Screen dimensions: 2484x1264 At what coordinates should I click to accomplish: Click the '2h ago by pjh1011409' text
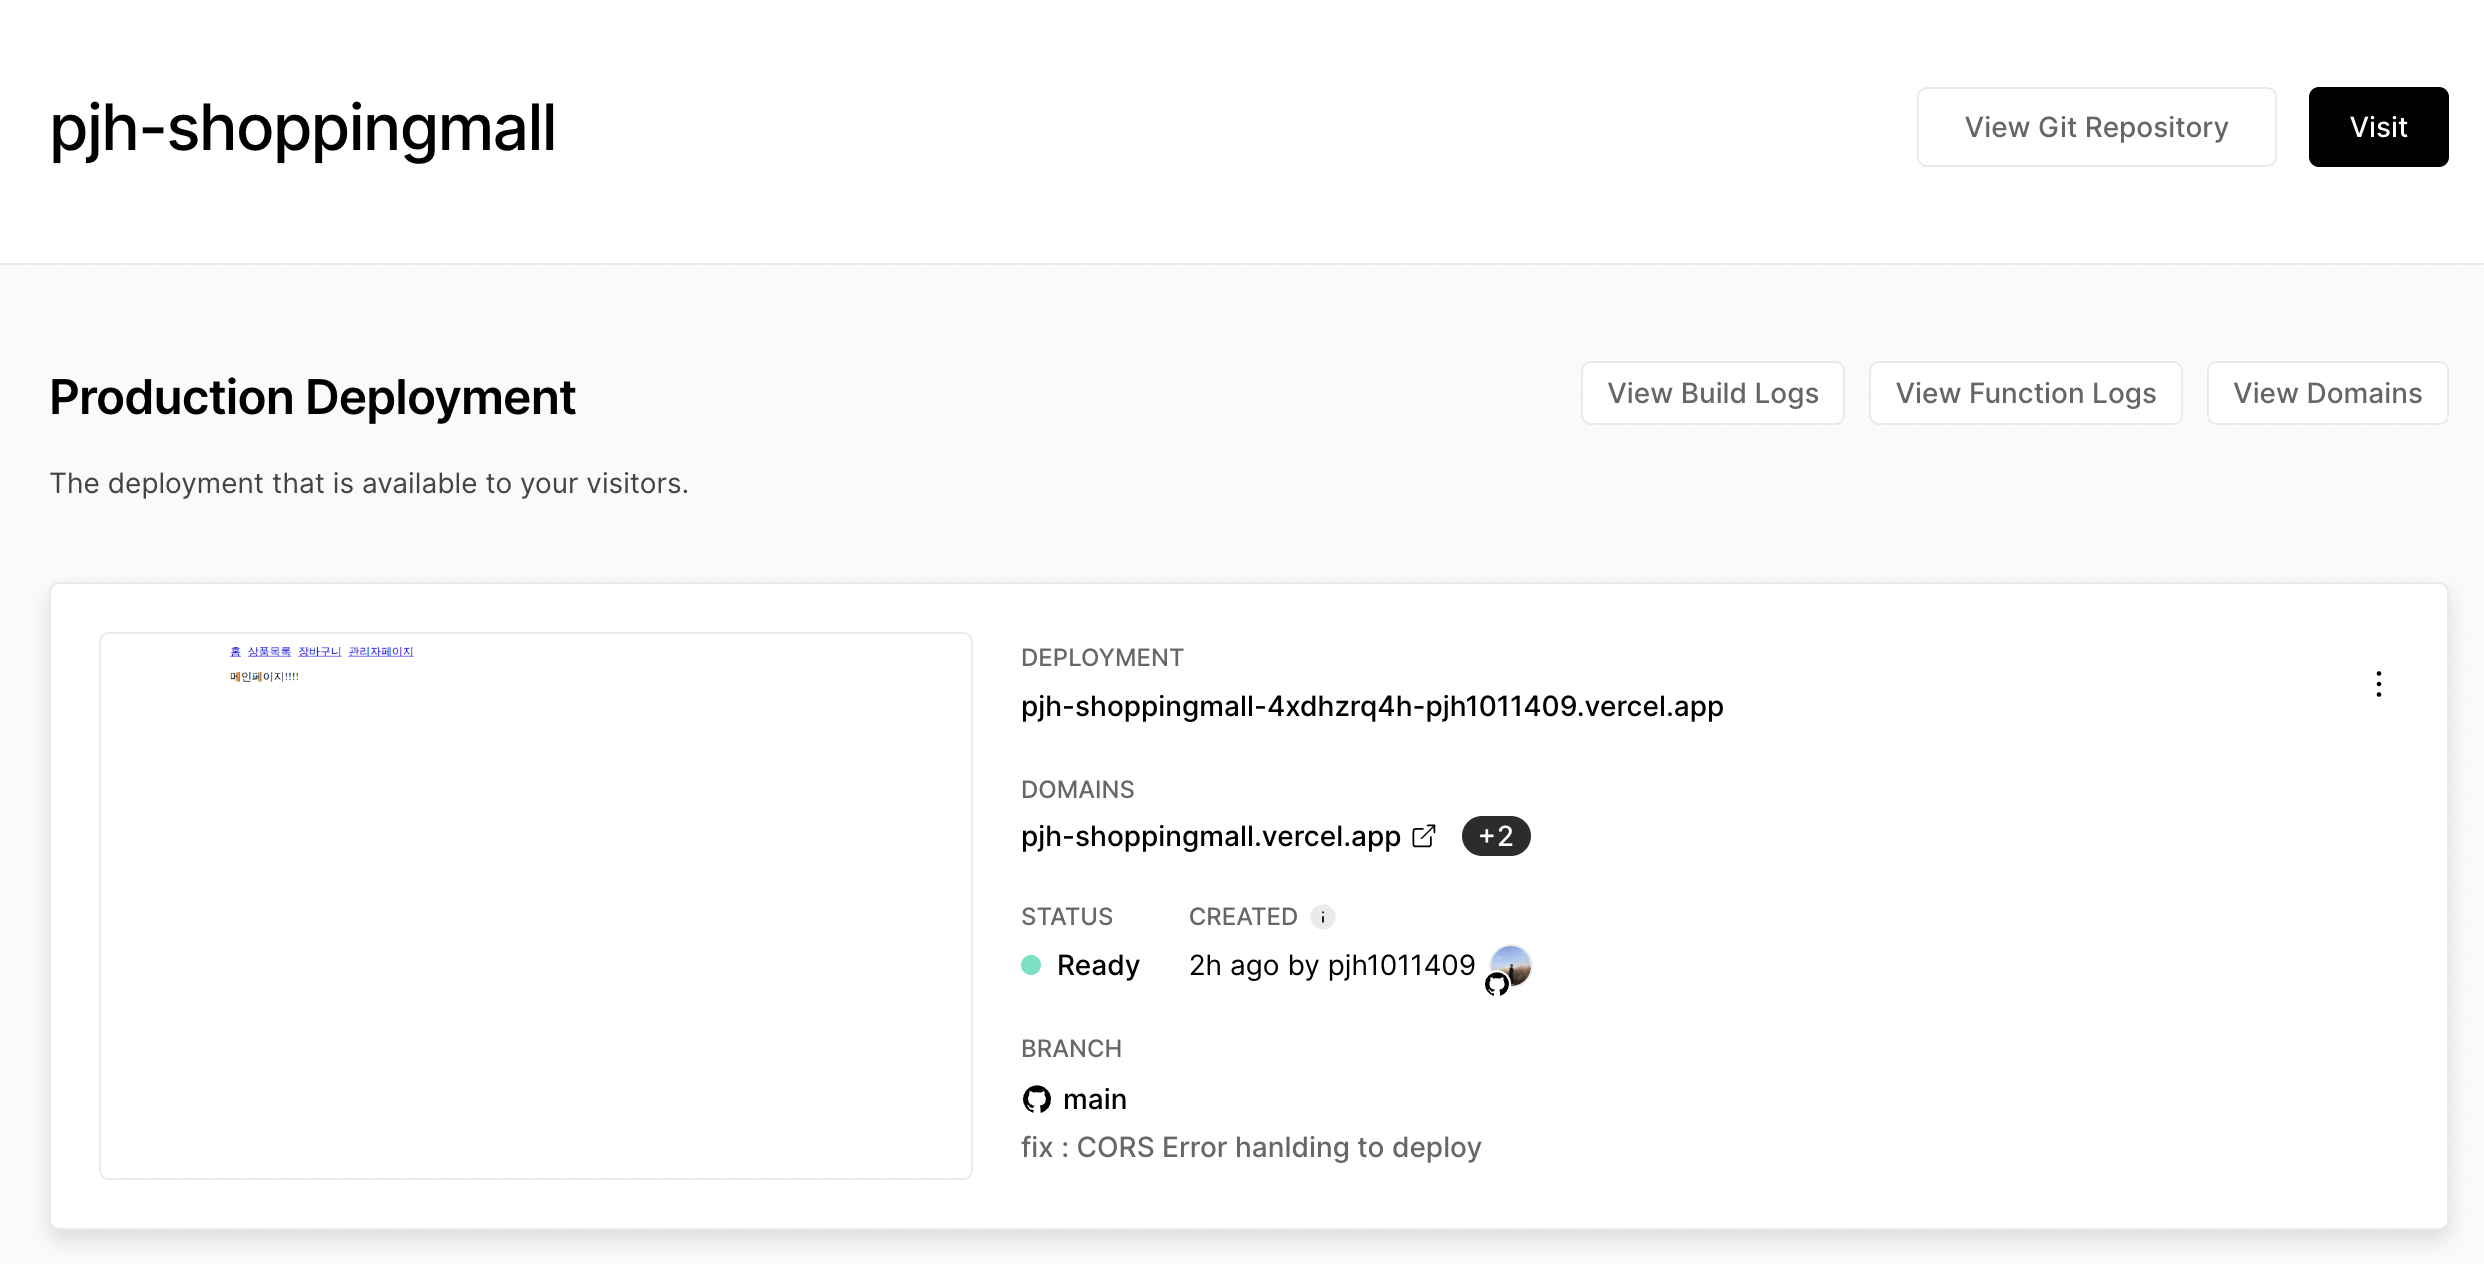(x=1331, y=965)
